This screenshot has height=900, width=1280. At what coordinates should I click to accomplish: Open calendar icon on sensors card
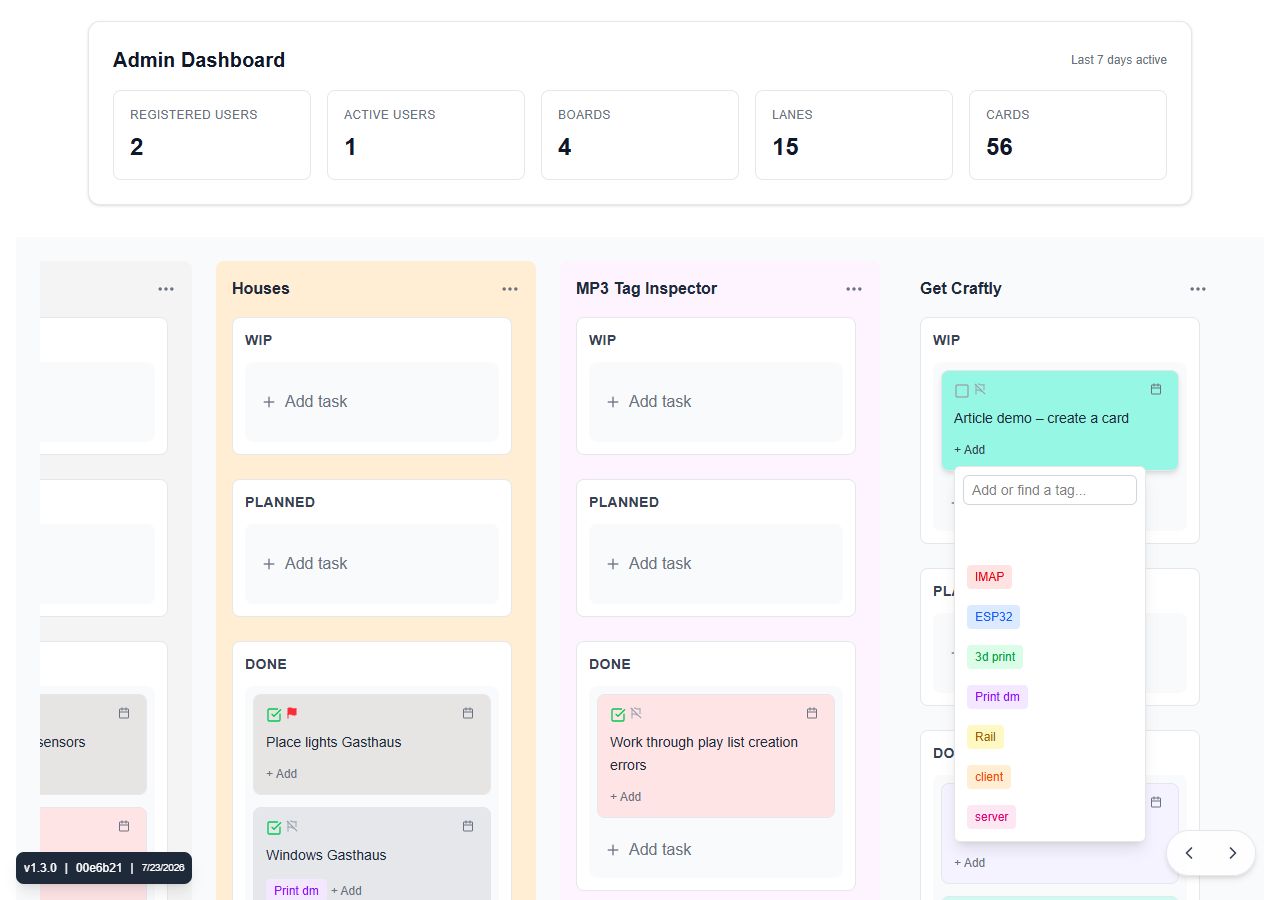point(124,713)
